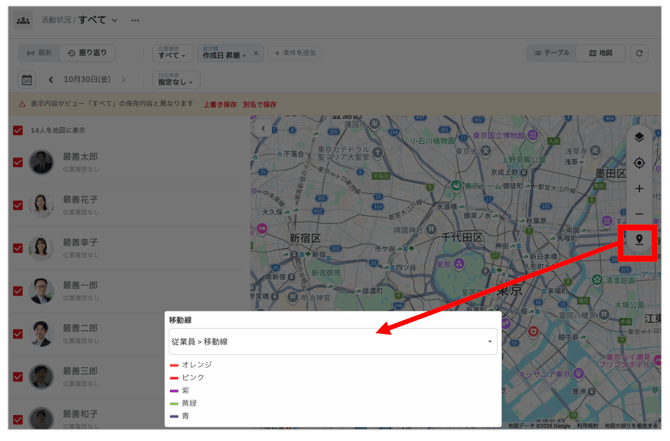Uncheck 14人を地図に表示 checkbox

18,130
